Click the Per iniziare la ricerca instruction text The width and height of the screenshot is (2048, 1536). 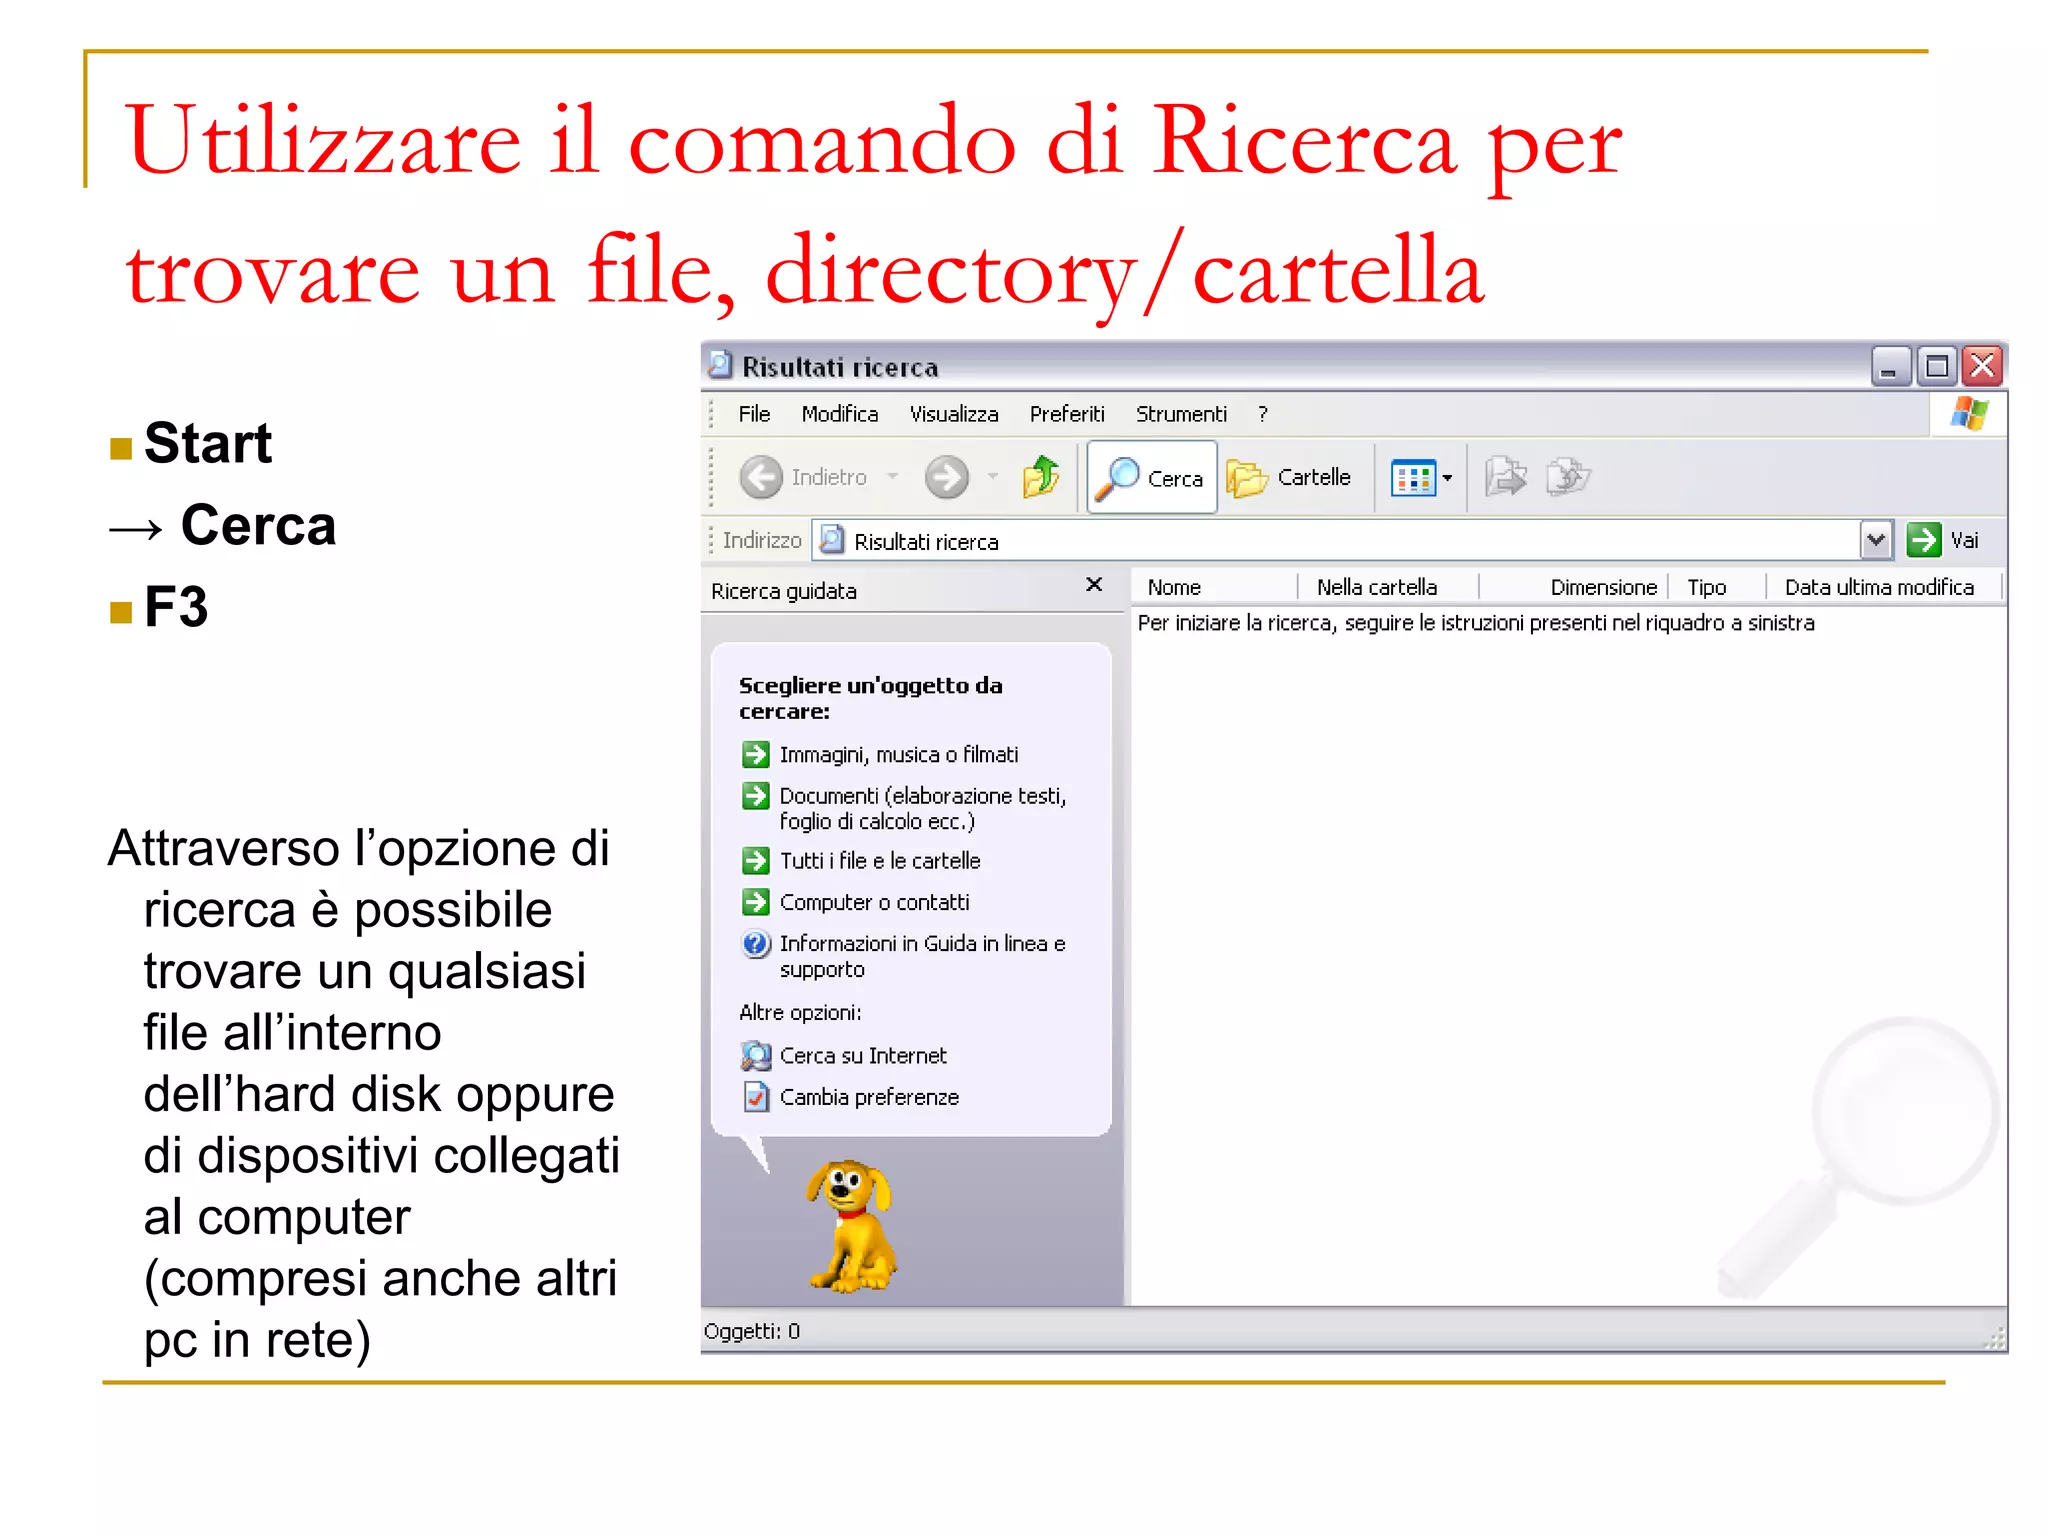click(x=1476, y=623)
